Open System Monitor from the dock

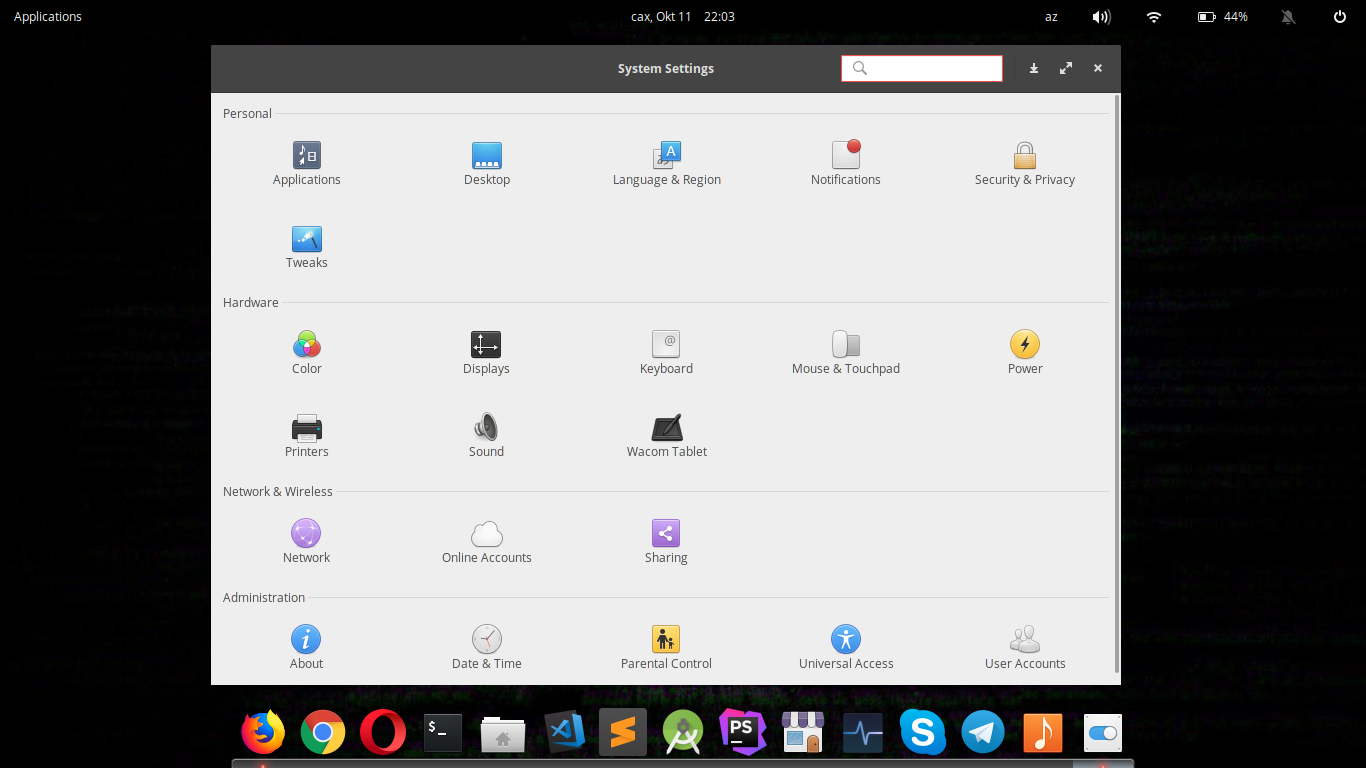pos(862,733)
